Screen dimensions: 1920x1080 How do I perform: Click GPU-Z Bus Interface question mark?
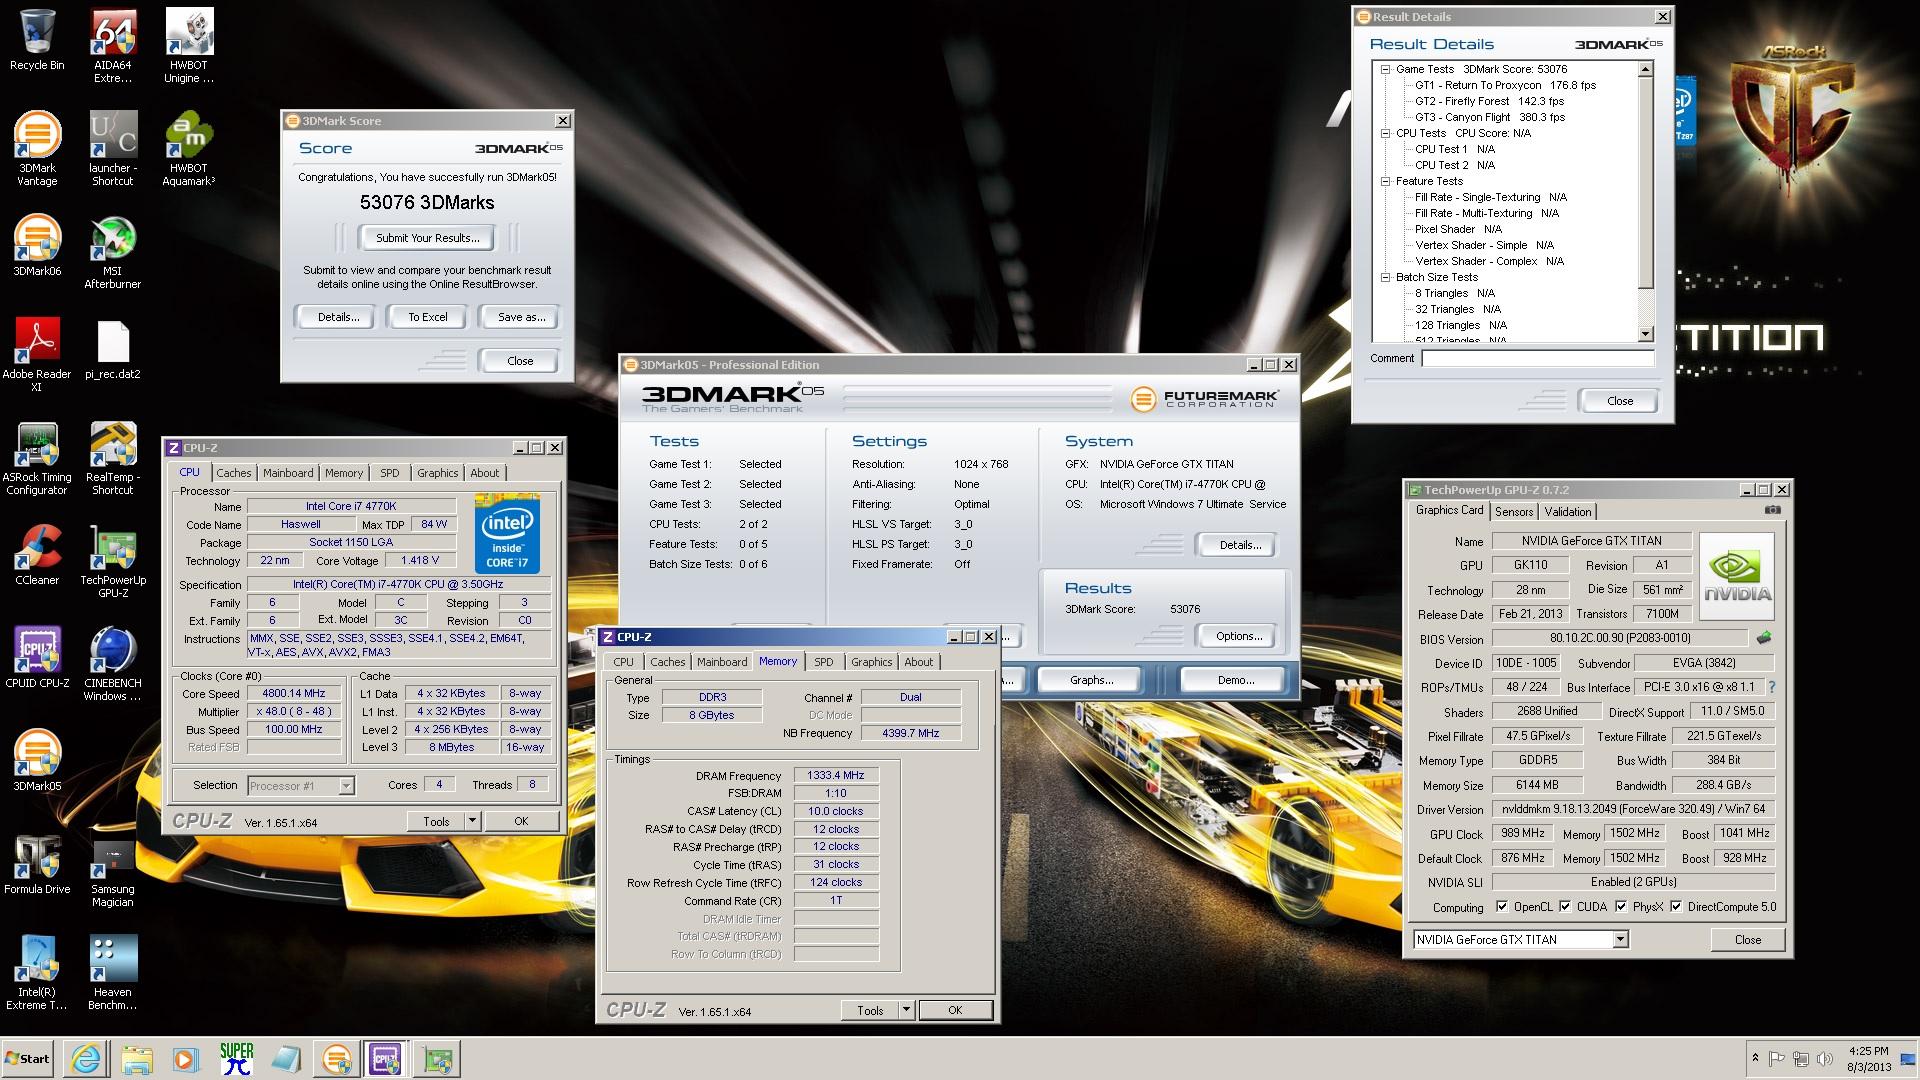pos(1772,687)
